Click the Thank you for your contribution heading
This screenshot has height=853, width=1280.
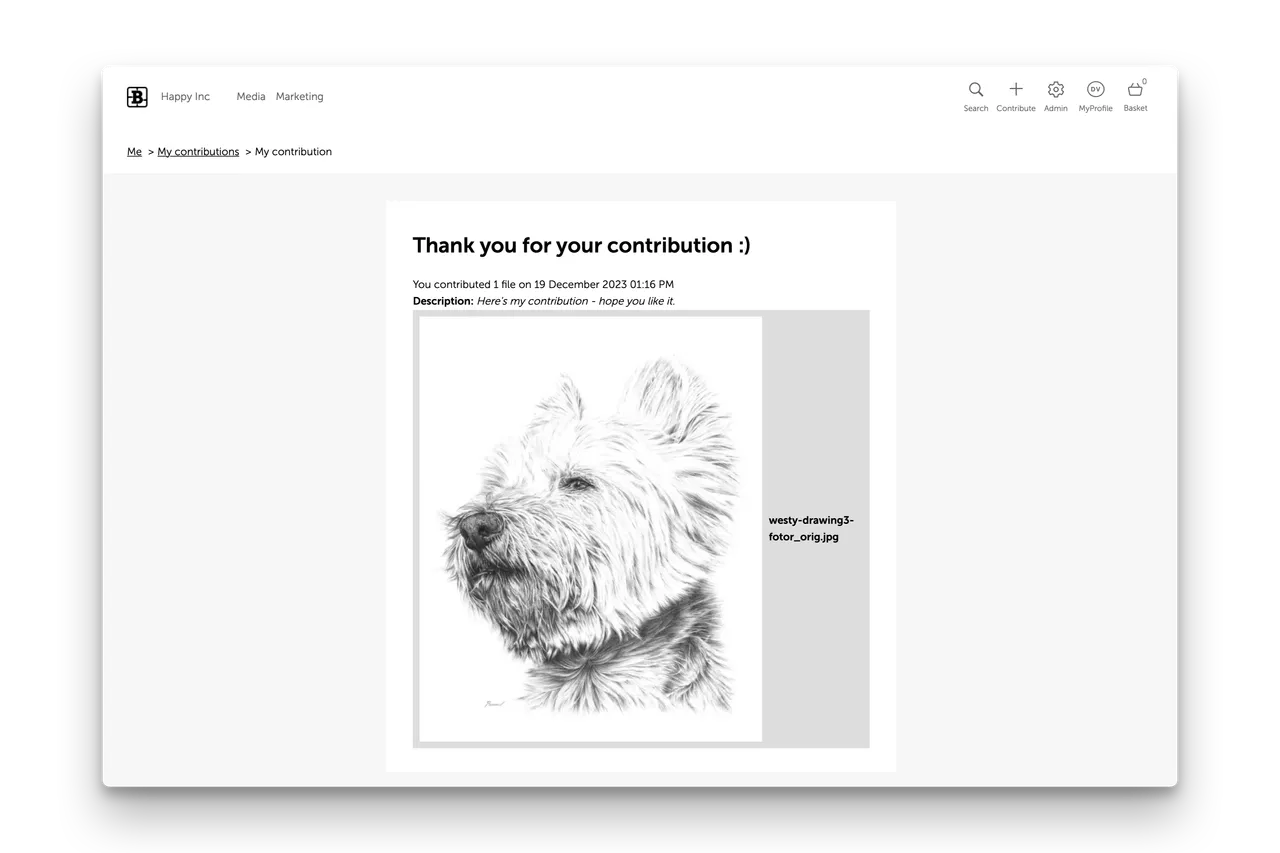point(581,245)
